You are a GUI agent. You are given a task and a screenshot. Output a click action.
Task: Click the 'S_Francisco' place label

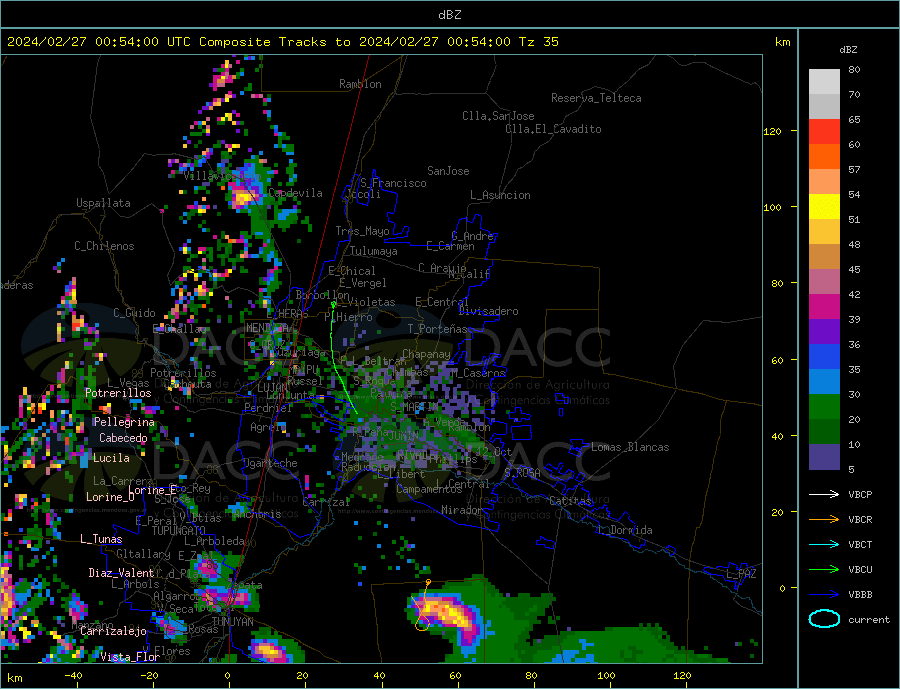pyautogui.click(x=393, y=183)
